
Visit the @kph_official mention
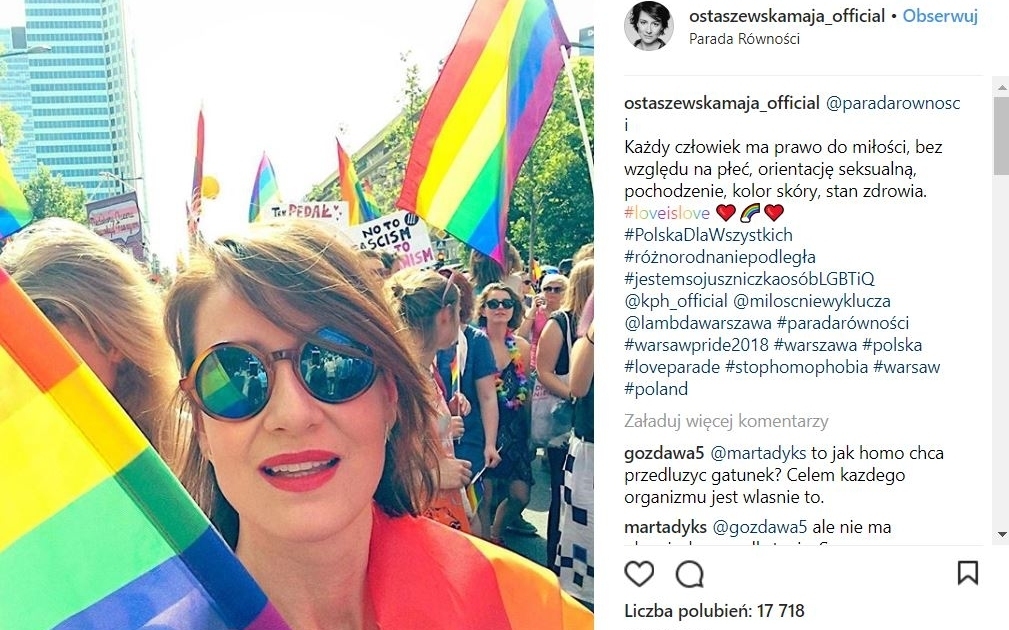pos(676,301)
